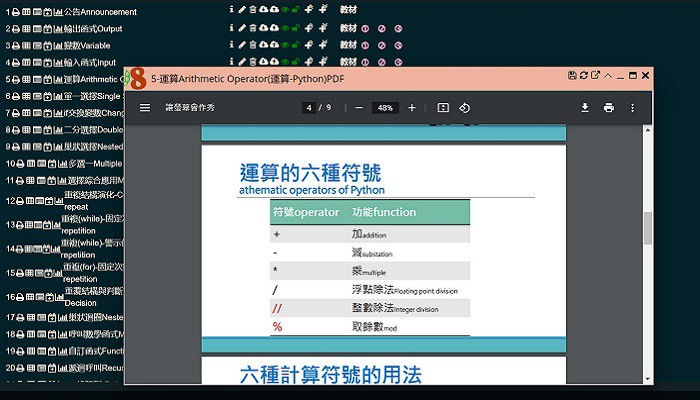This screenshot has width=700, height=400.
Task: Rotate the PDF page counterclockwise
Action: [464, 108]
